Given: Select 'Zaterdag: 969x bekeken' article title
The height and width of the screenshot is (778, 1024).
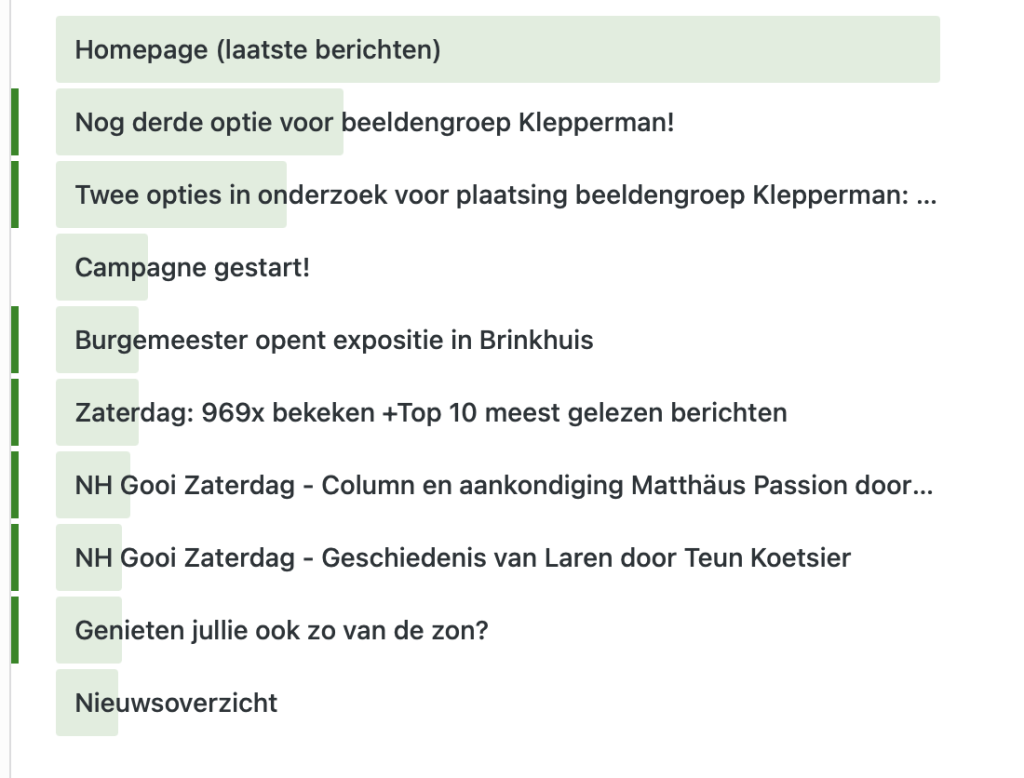Looking at the screenshot, I should (x=430, y=412).
